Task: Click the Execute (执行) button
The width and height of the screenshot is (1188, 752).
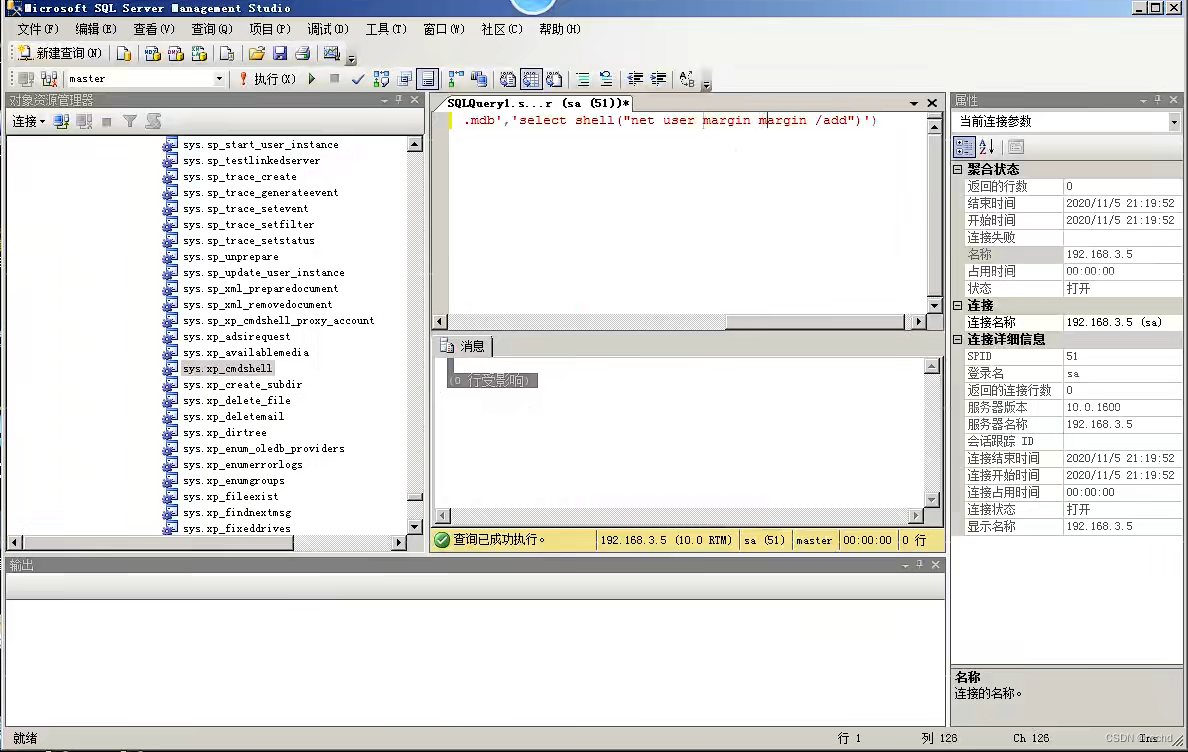Action: point(267,79)
